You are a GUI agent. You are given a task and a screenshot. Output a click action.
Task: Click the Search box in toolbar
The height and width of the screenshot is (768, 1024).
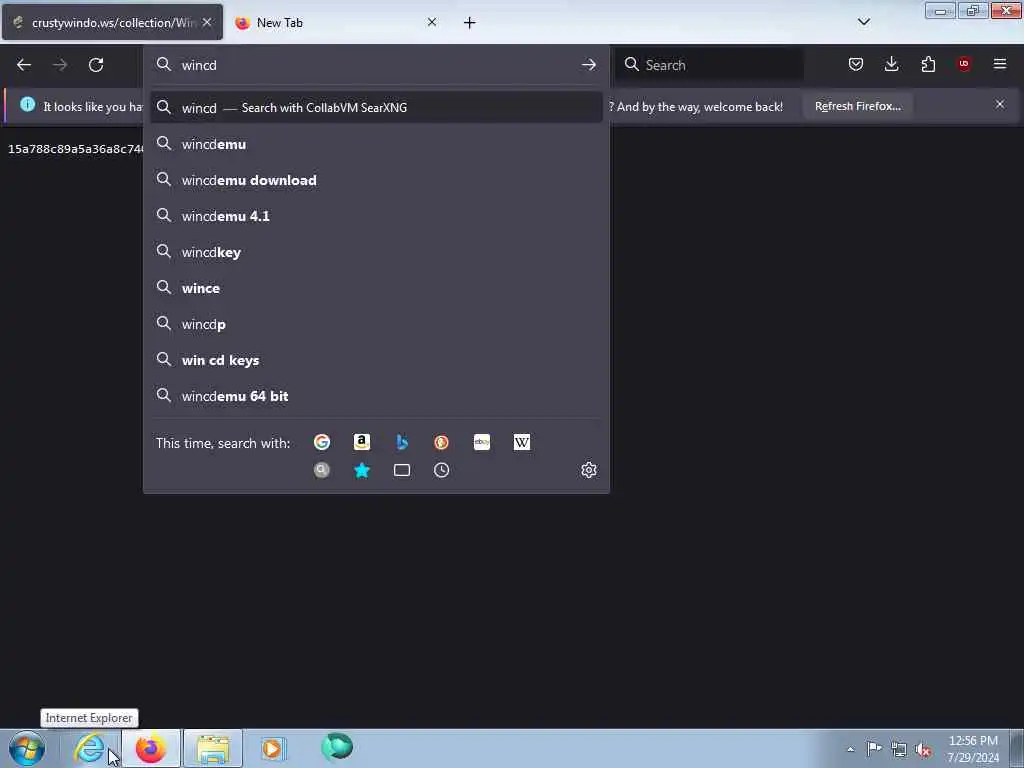click(x=709, y=65)
